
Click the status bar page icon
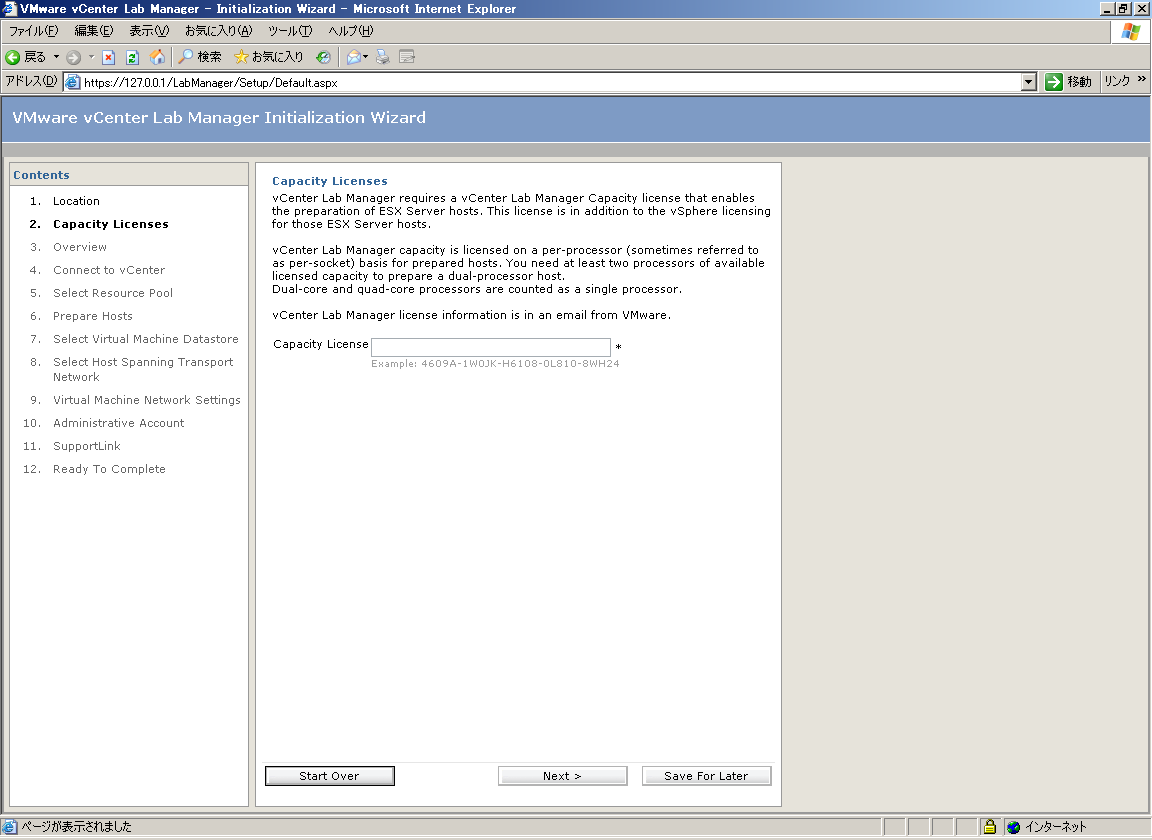[9, 827]
